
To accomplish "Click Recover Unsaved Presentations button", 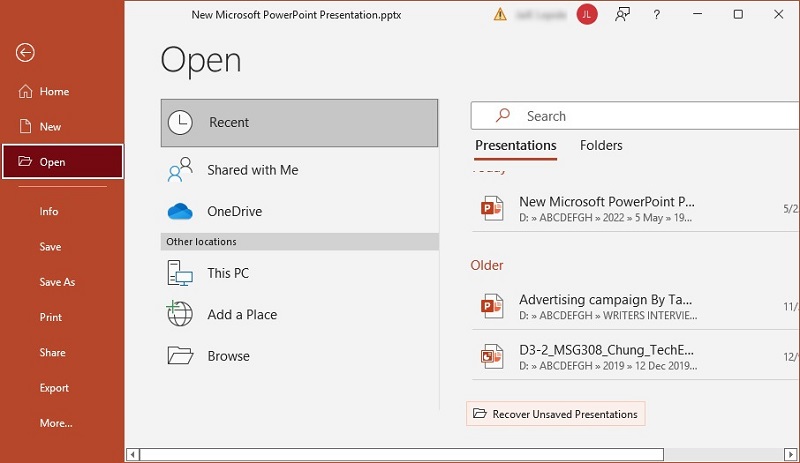I will click(556, 414).
